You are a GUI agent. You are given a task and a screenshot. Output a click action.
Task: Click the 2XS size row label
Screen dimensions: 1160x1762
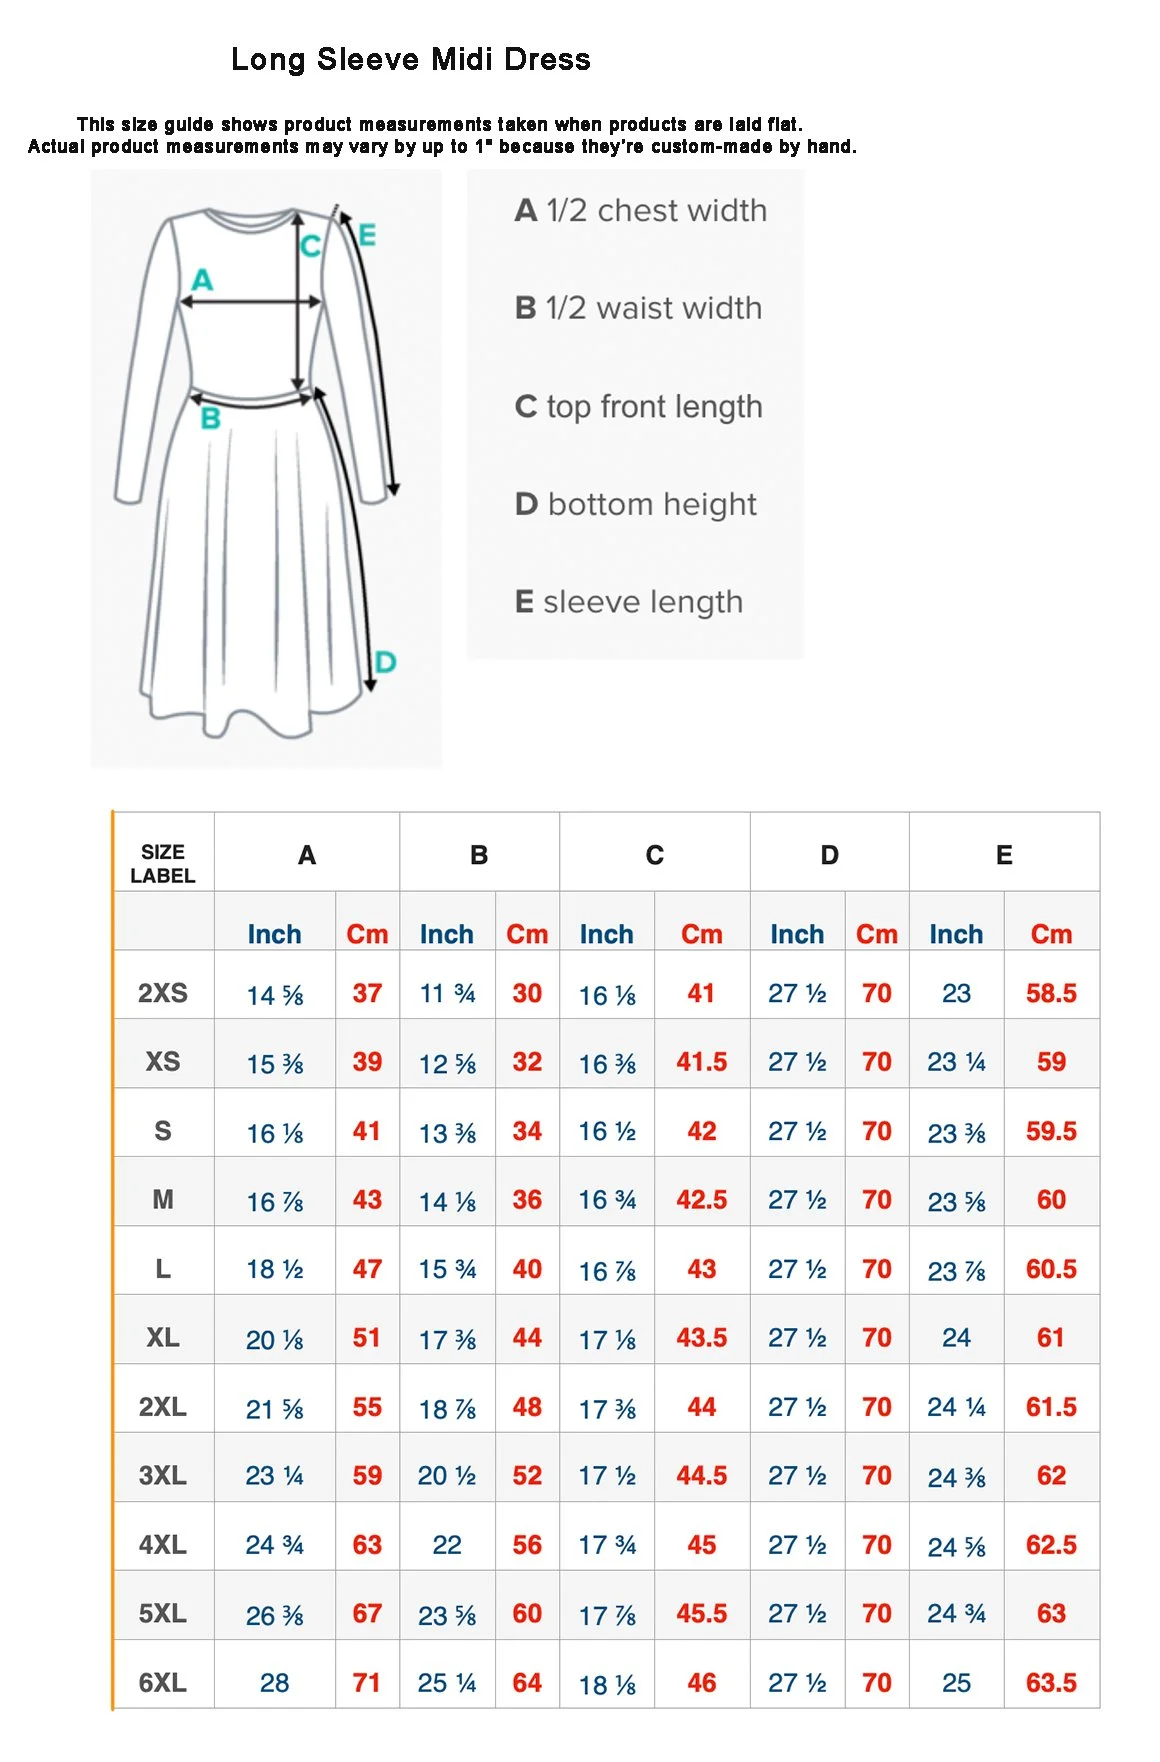[x=163, y=993]
